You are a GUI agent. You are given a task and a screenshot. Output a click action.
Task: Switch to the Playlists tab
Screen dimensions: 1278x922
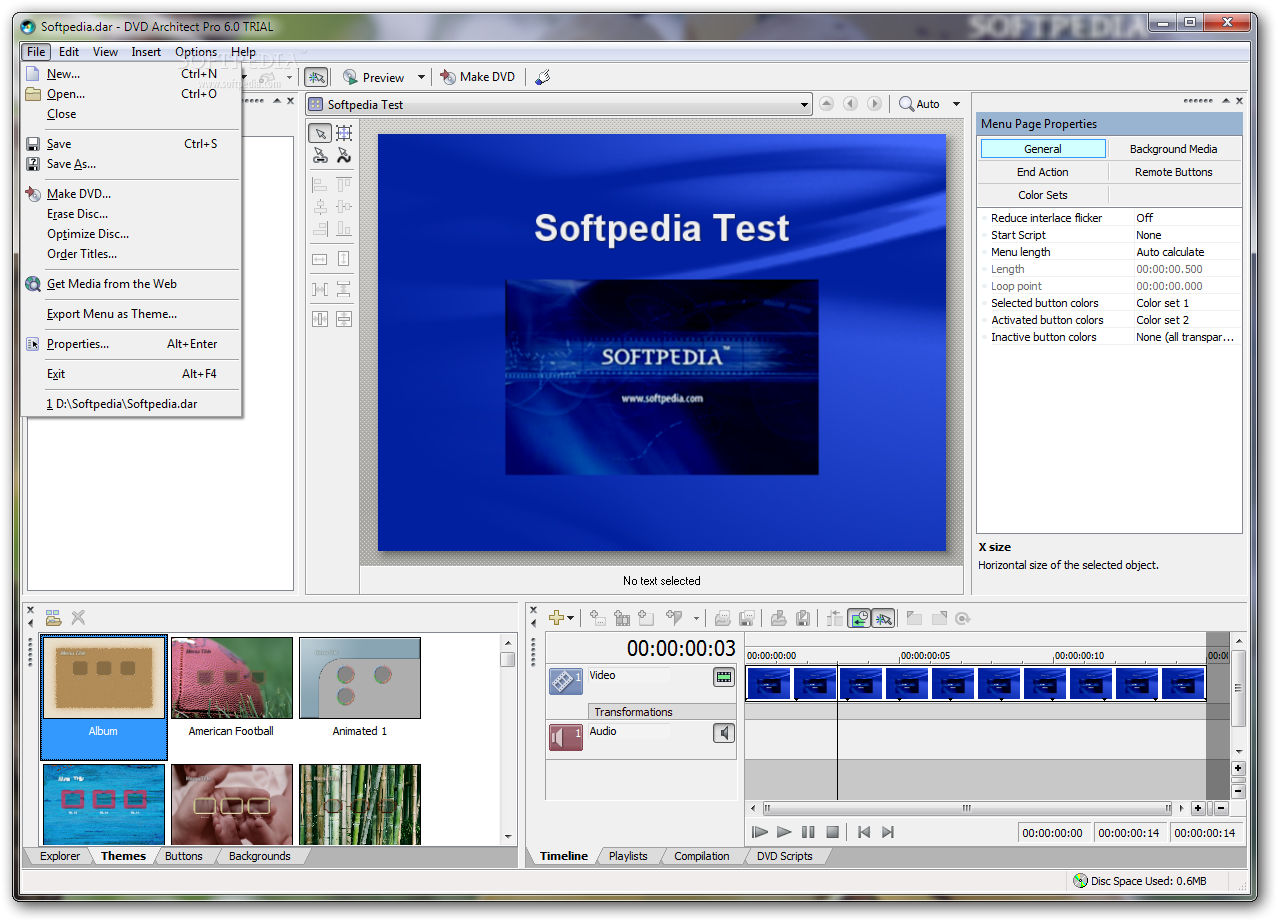point(628,856)
